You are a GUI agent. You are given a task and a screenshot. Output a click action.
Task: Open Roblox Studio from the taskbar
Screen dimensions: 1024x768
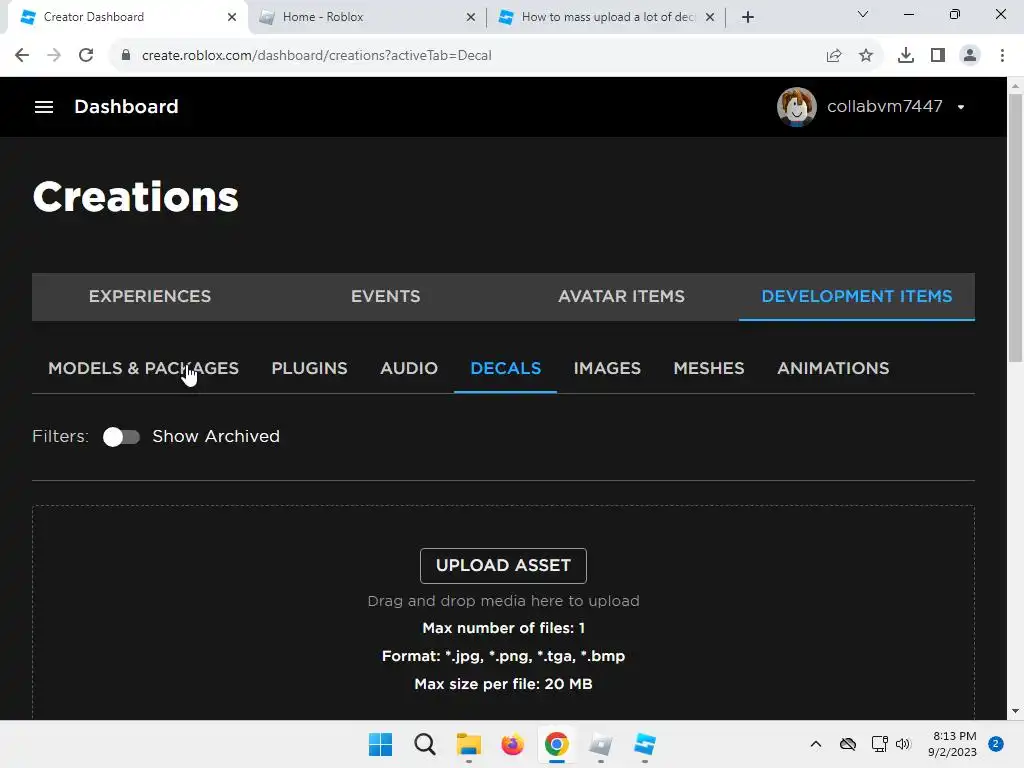click(x=645, y=744)
